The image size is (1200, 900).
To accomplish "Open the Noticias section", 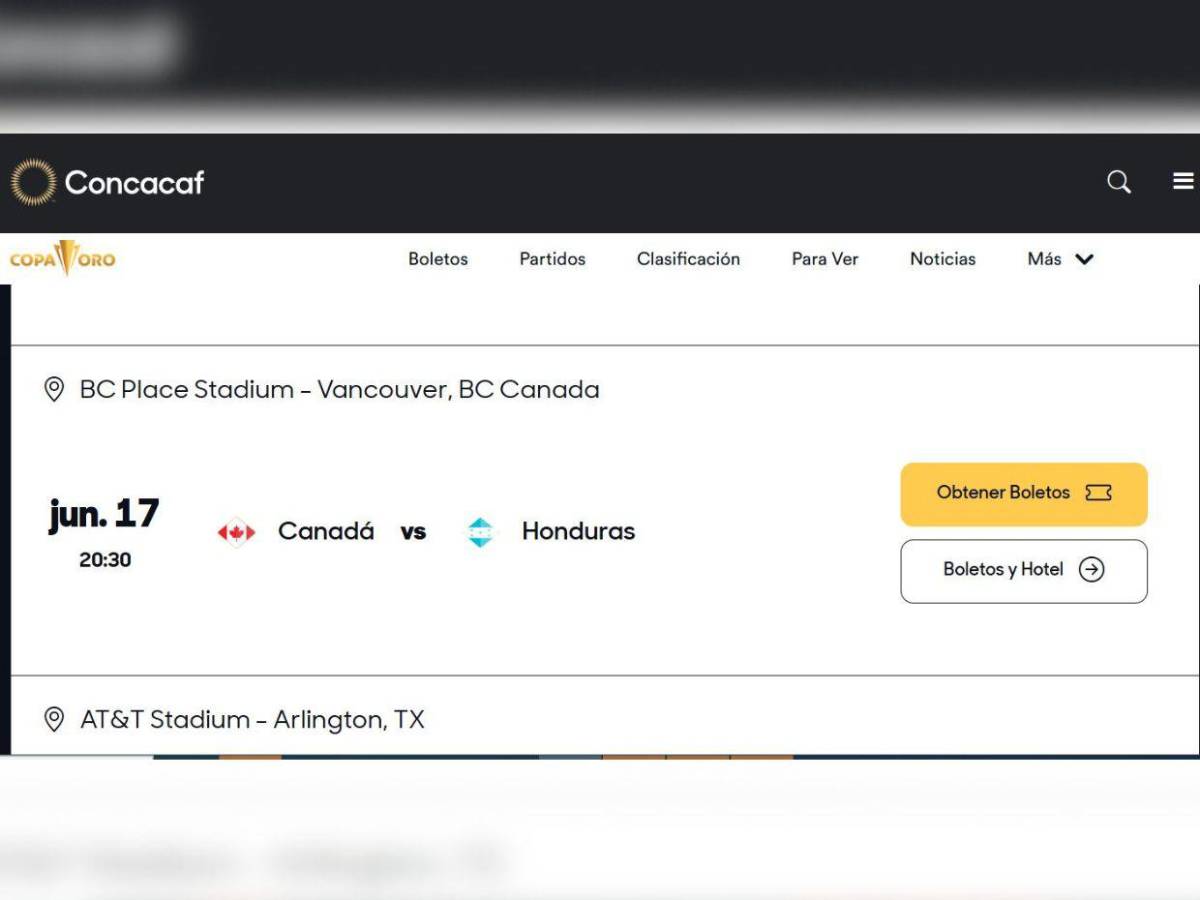I will (942, 259).
